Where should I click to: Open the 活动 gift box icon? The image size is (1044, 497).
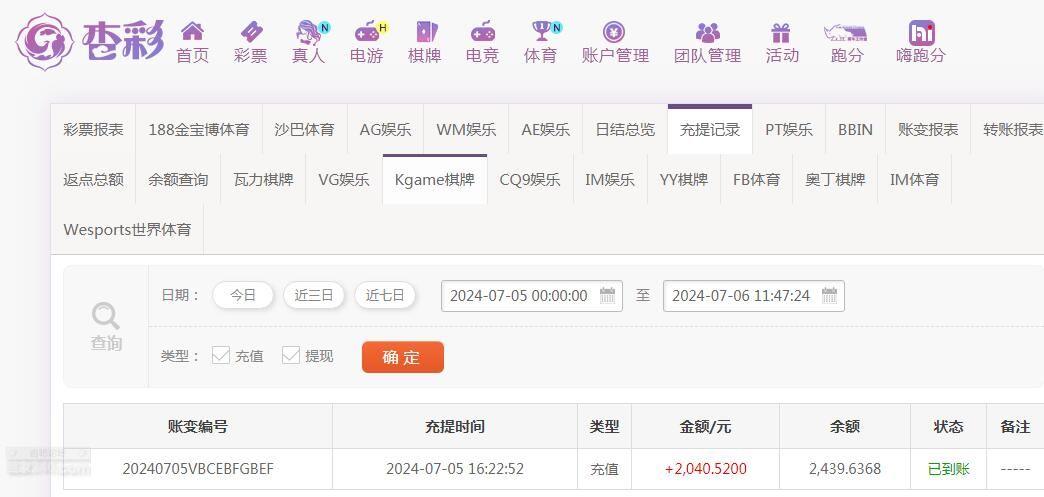781,32
